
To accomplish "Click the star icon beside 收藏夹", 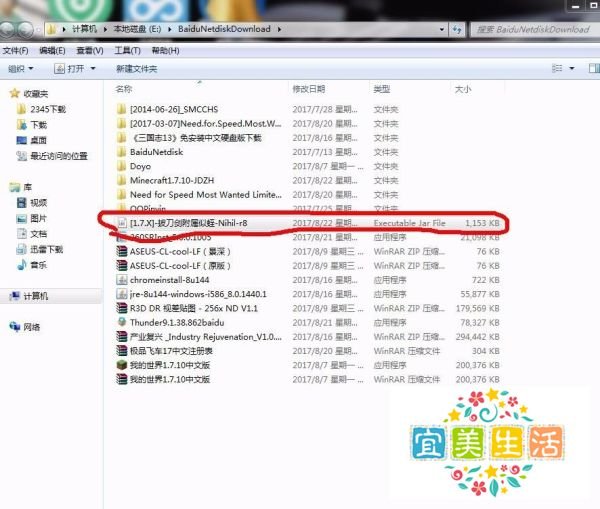I will click(15, 93).
